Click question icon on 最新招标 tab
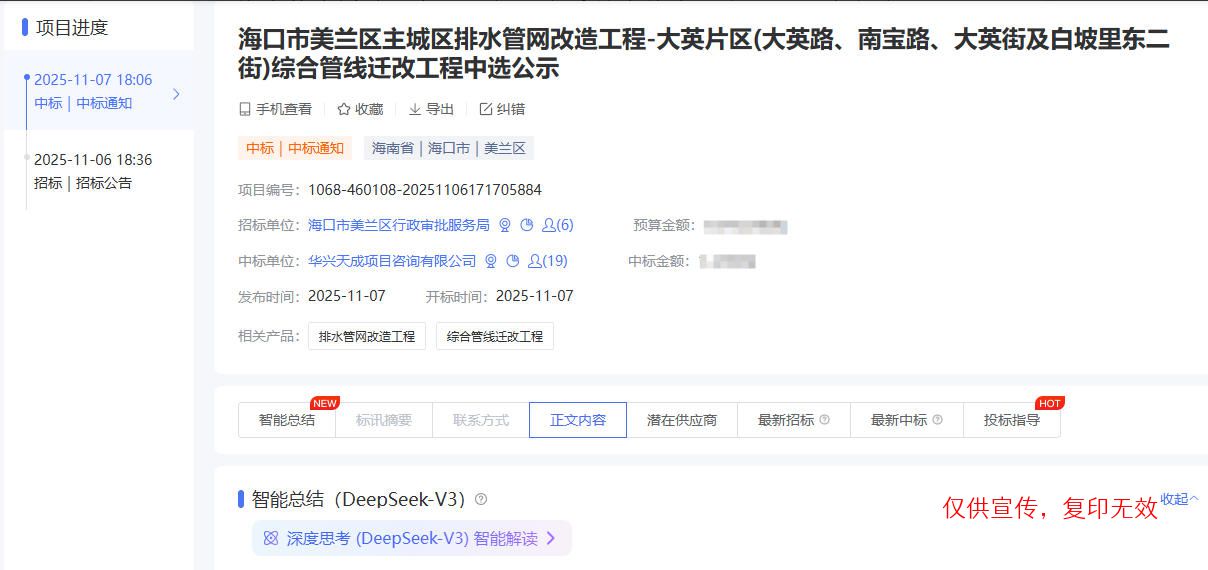 click(824, 420)
